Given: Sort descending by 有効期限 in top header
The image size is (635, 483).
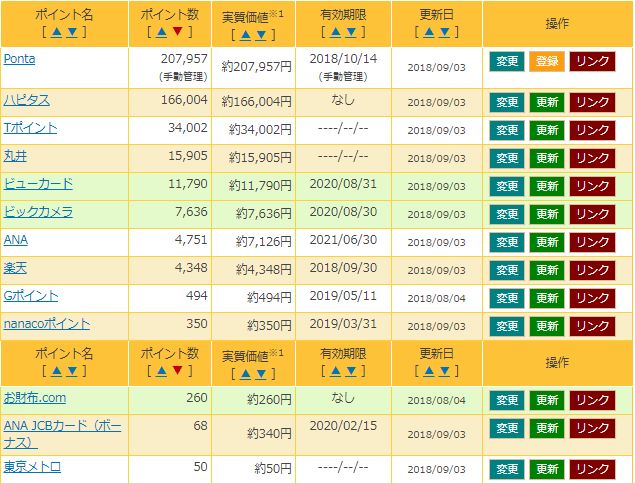Looking at the screenshot, I should coord(351,32).
